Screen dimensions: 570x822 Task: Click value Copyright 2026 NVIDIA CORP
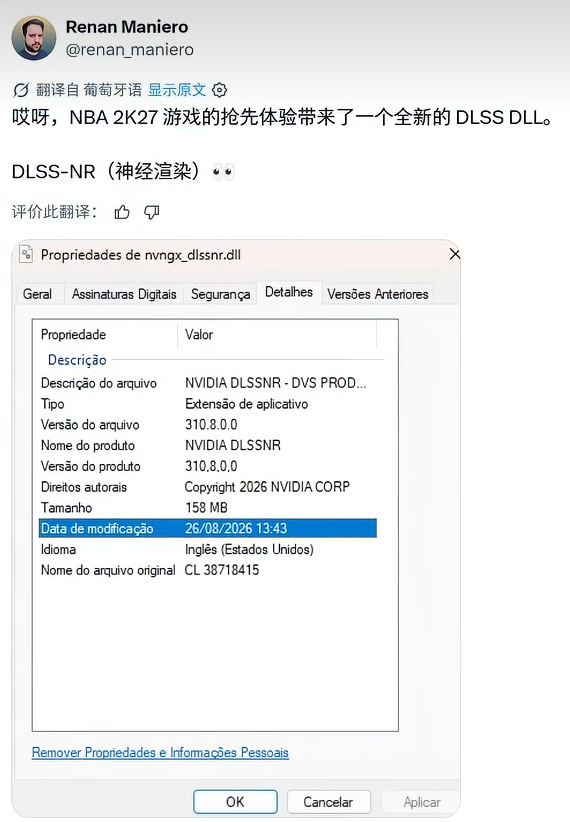point(267,487)
